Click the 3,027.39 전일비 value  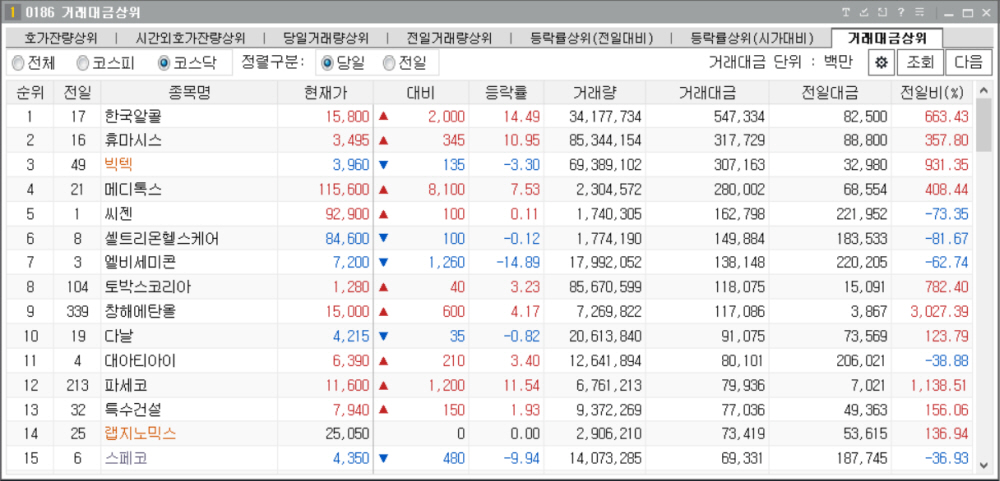pyautogui.click(x=940, y=312)
